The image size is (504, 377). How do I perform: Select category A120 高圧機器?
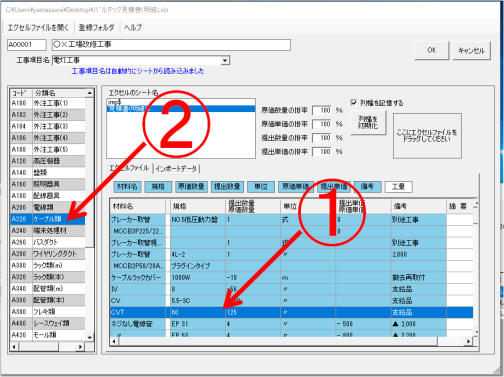[48, 161]
